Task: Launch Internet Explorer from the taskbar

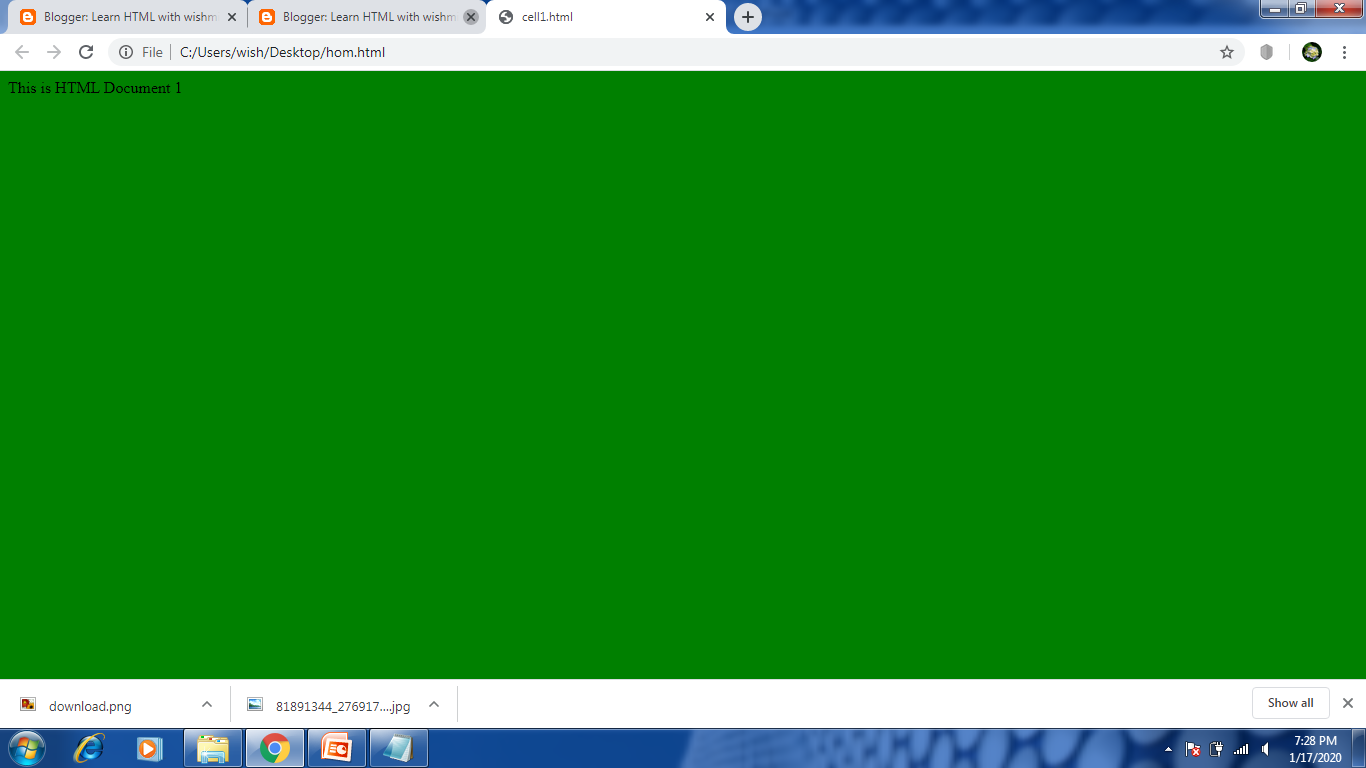Action: click(x=88, y=747)
